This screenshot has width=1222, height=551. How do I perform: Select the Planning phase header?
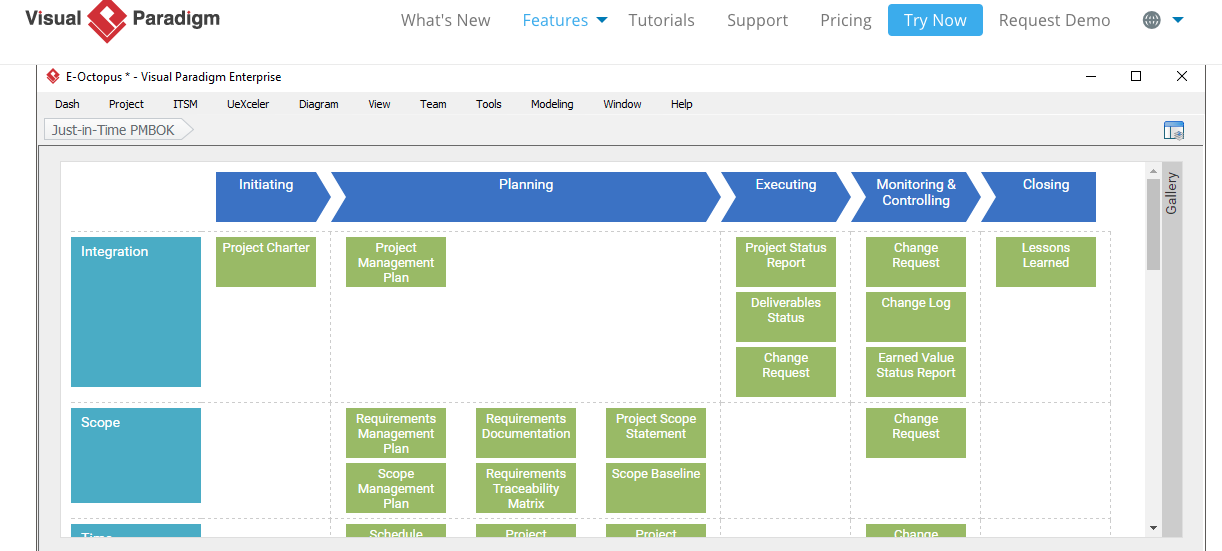pos(526,197)
